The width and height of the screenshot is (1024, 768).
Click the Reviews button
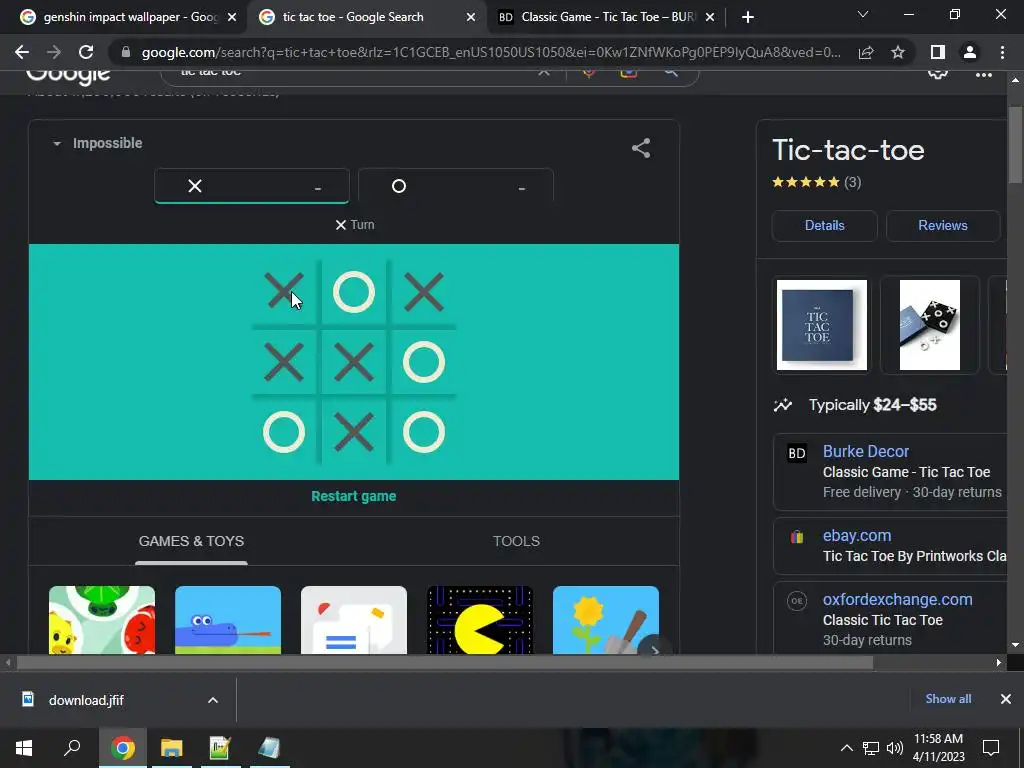pos(942,225)
